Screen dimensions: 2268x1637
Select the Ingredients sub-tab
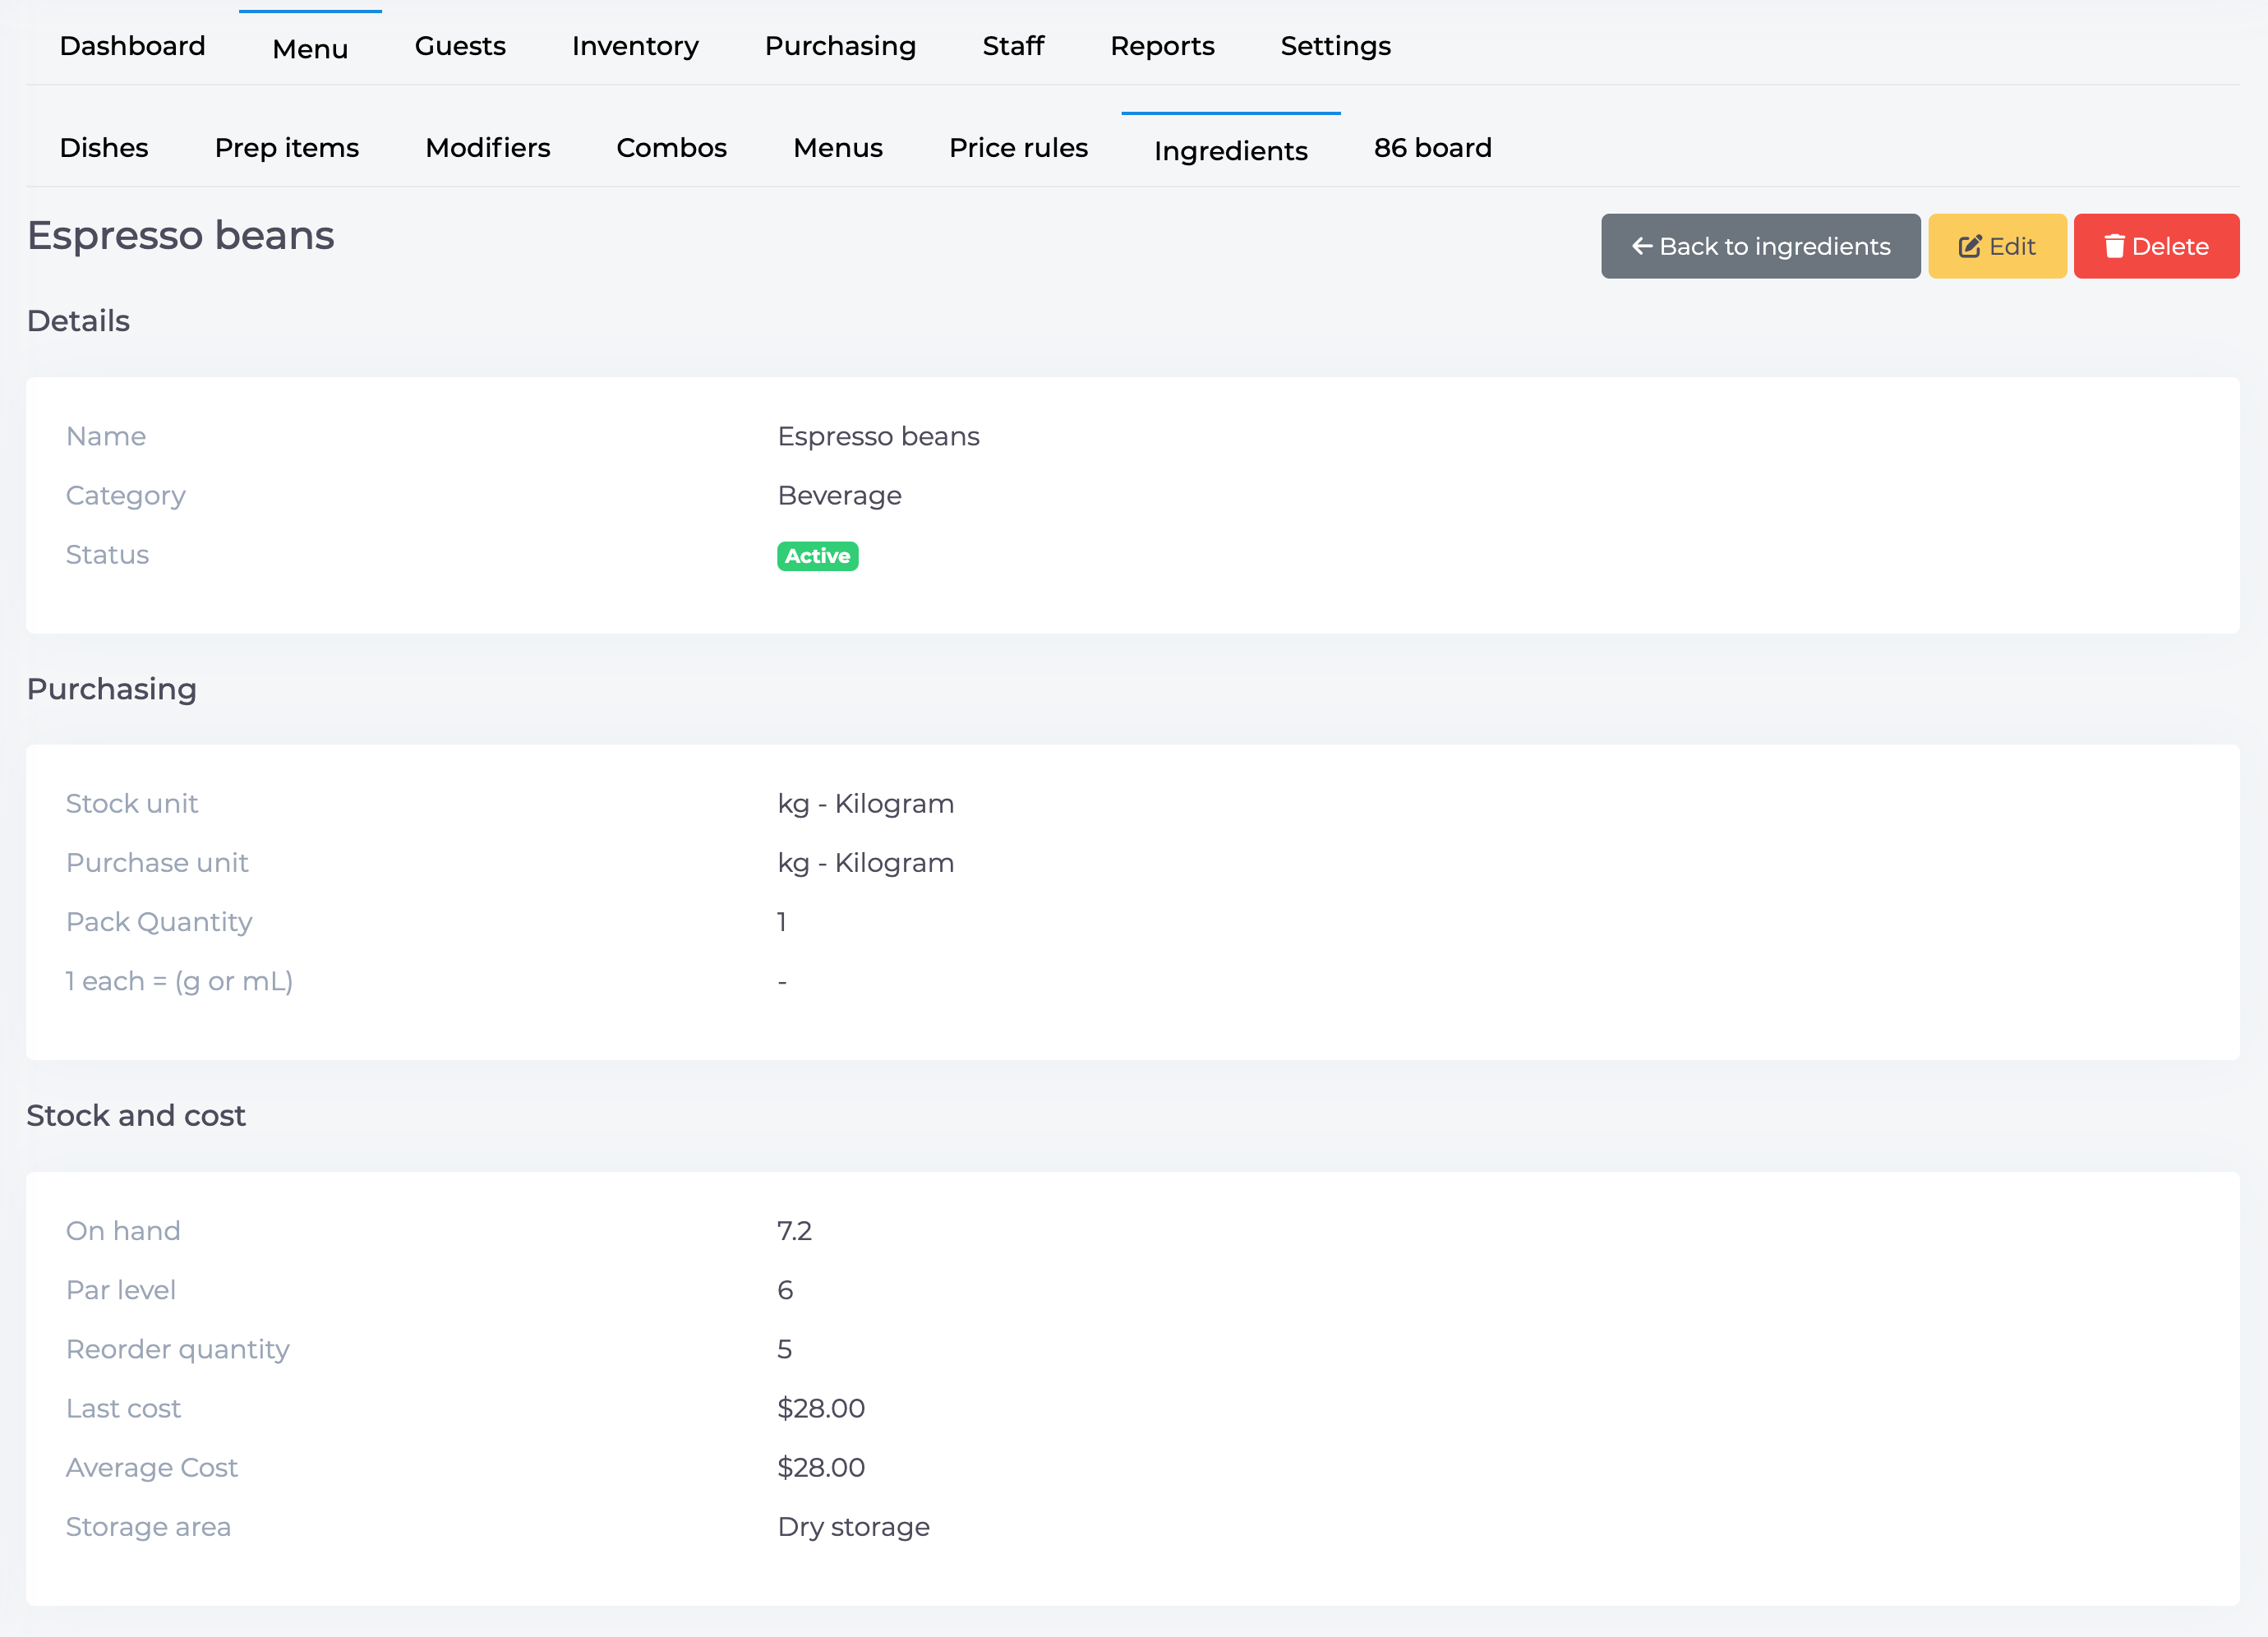pos(1230,150)
